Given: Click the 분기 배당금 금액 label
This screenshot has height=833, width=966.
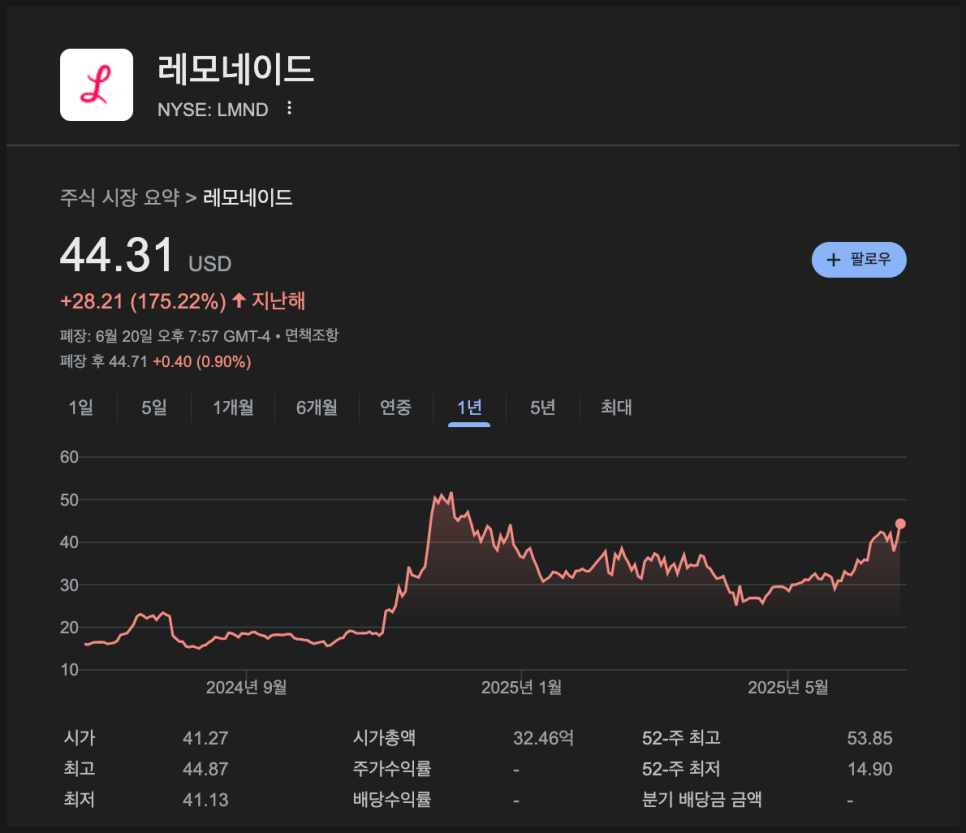Looking at the screenshot, I should point(702,800).
